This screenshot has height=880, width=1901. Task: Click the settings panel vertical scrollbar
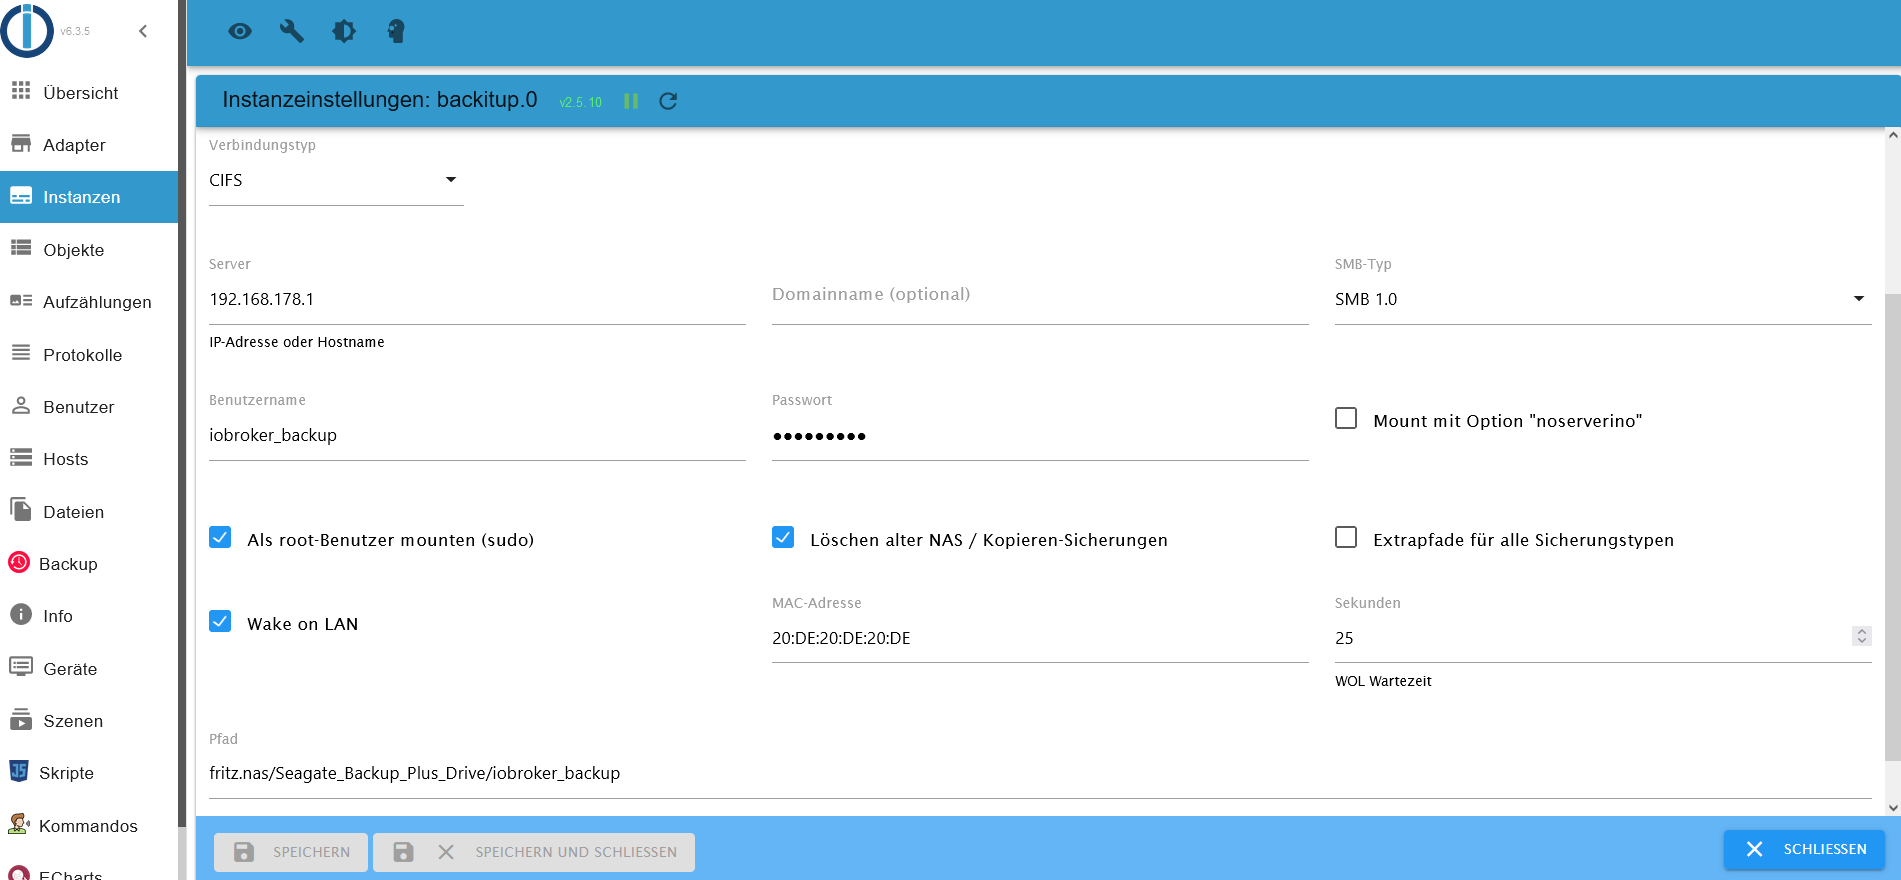[x=1892, y=528]
